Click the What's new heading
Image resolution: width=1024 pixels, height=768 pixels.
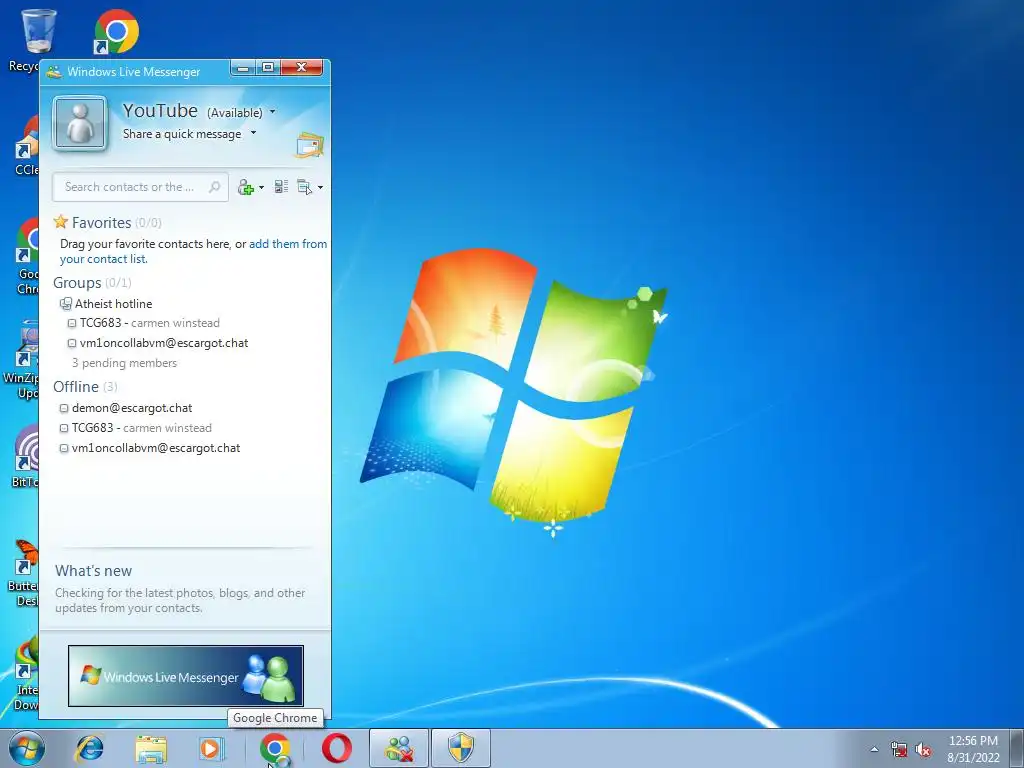(93, 571)
